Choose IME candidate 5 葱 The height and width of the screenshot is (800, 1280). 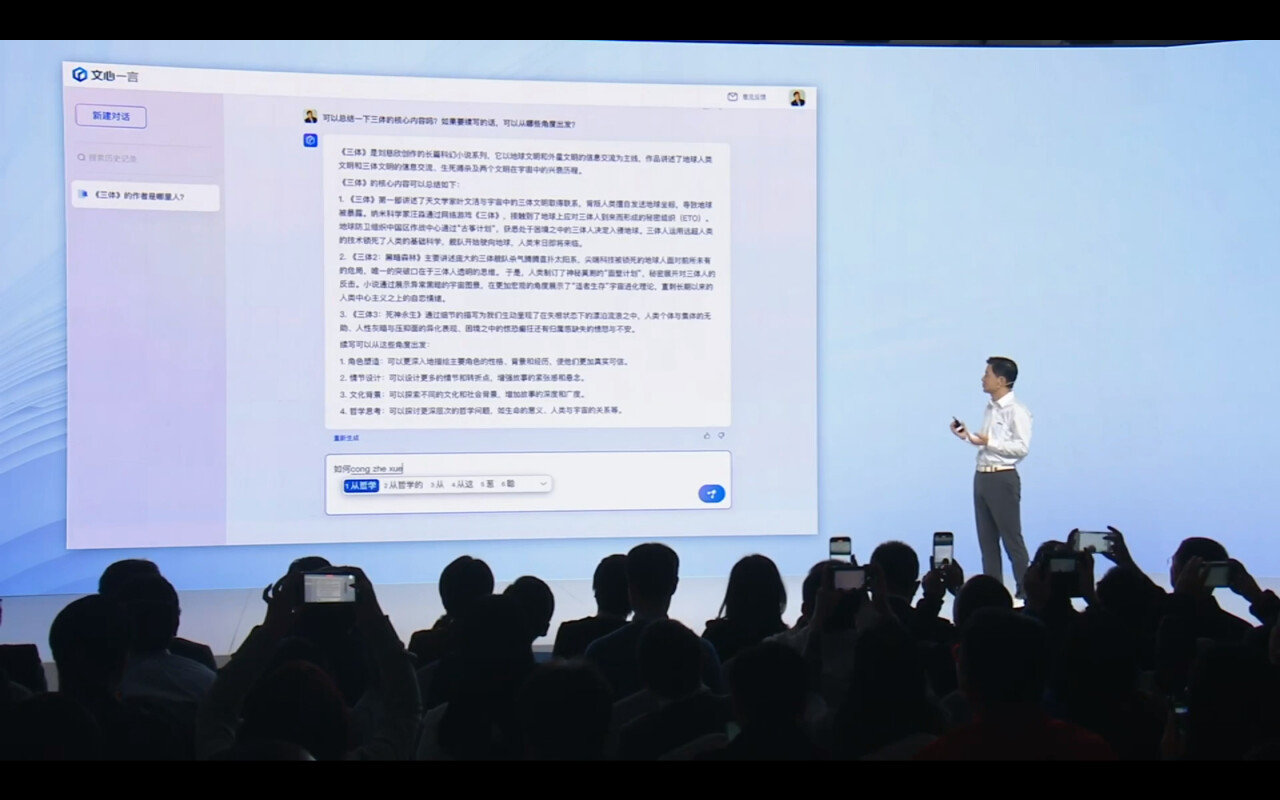[x=487, y=485]
